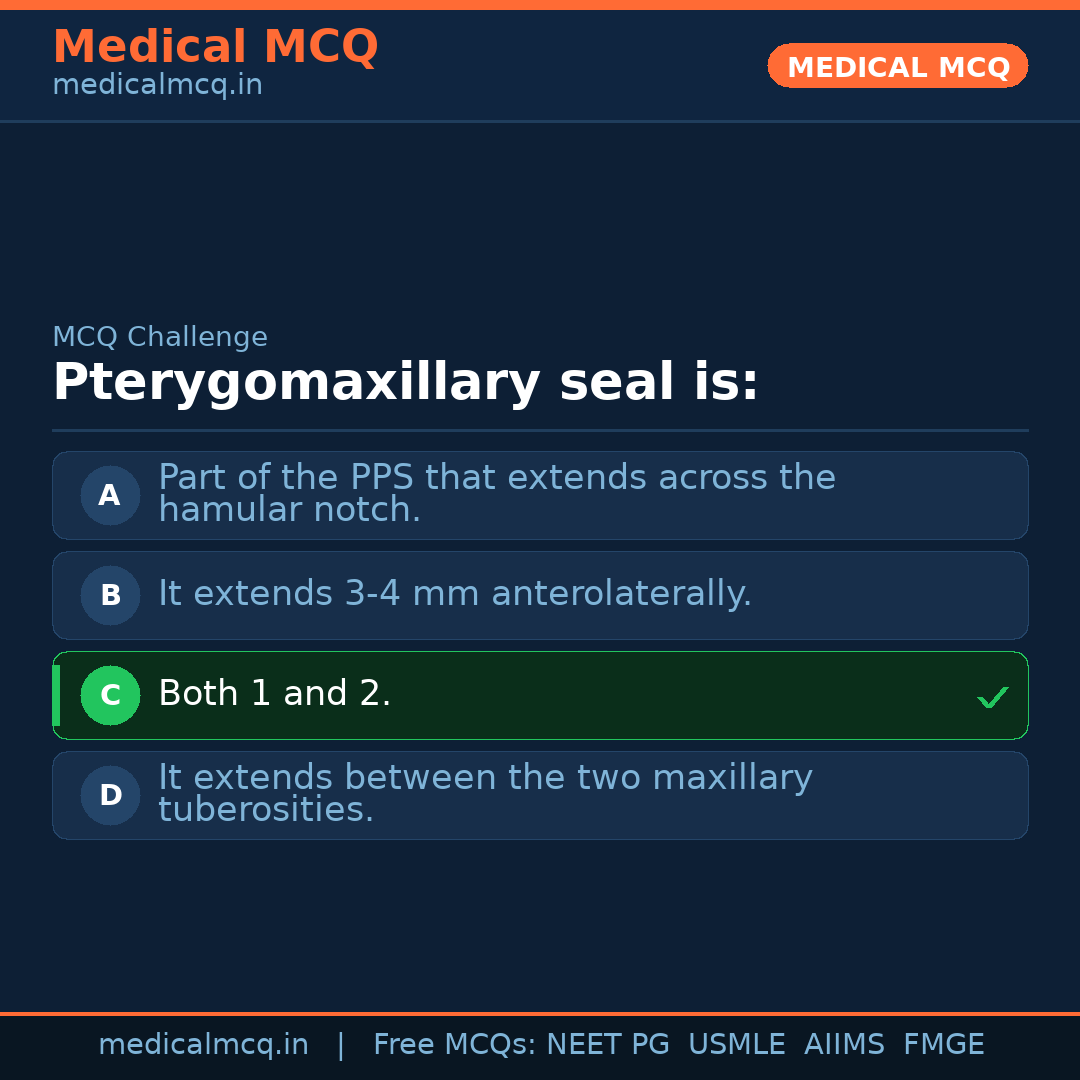Open the medicalmcq.in link in footer
This screenshot has width=1080, height=1080.
(203, 1045)
